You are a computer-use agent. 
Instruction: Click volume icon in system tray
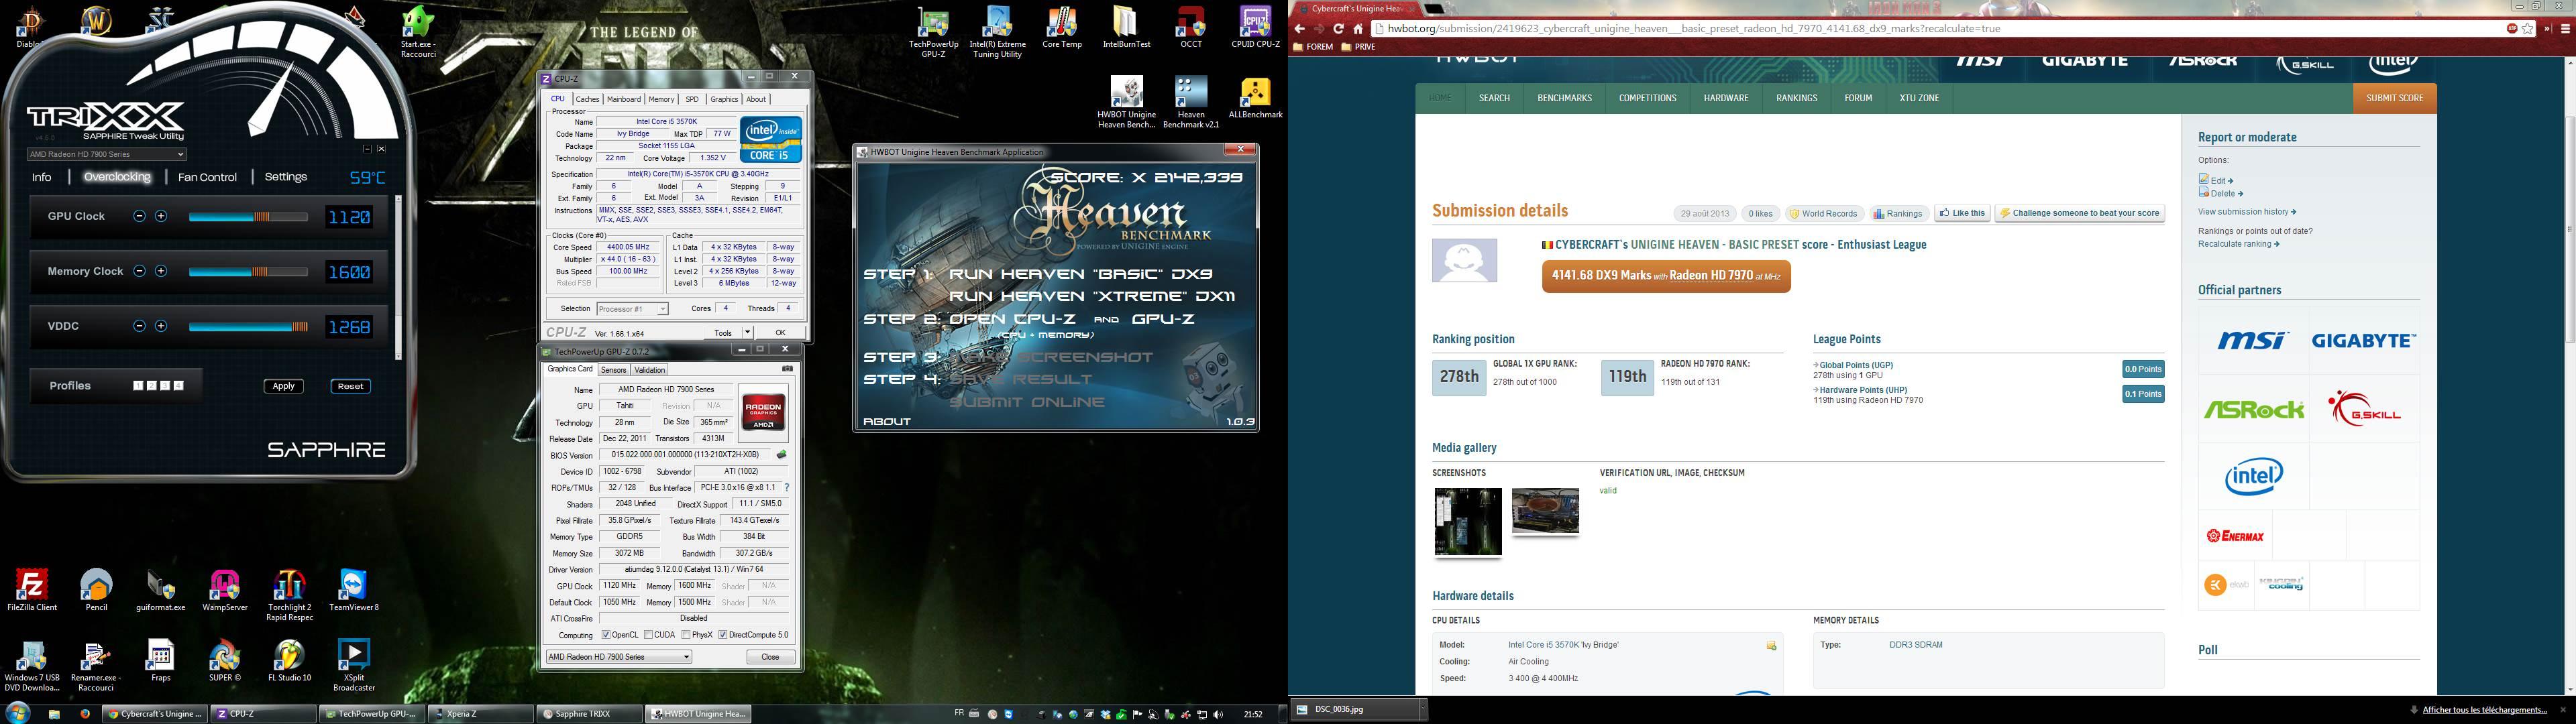1218,714
